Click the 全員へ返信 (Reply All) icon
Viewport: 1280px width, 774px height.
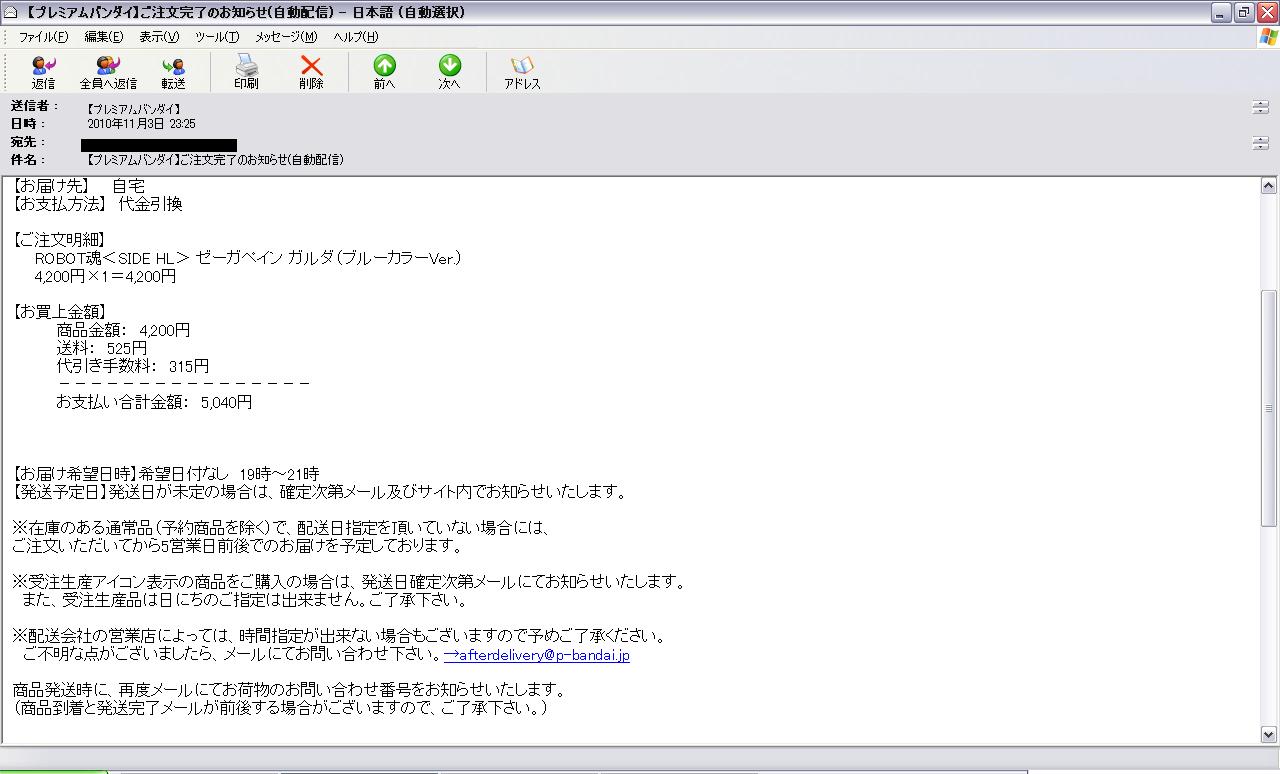coord(108,72)
